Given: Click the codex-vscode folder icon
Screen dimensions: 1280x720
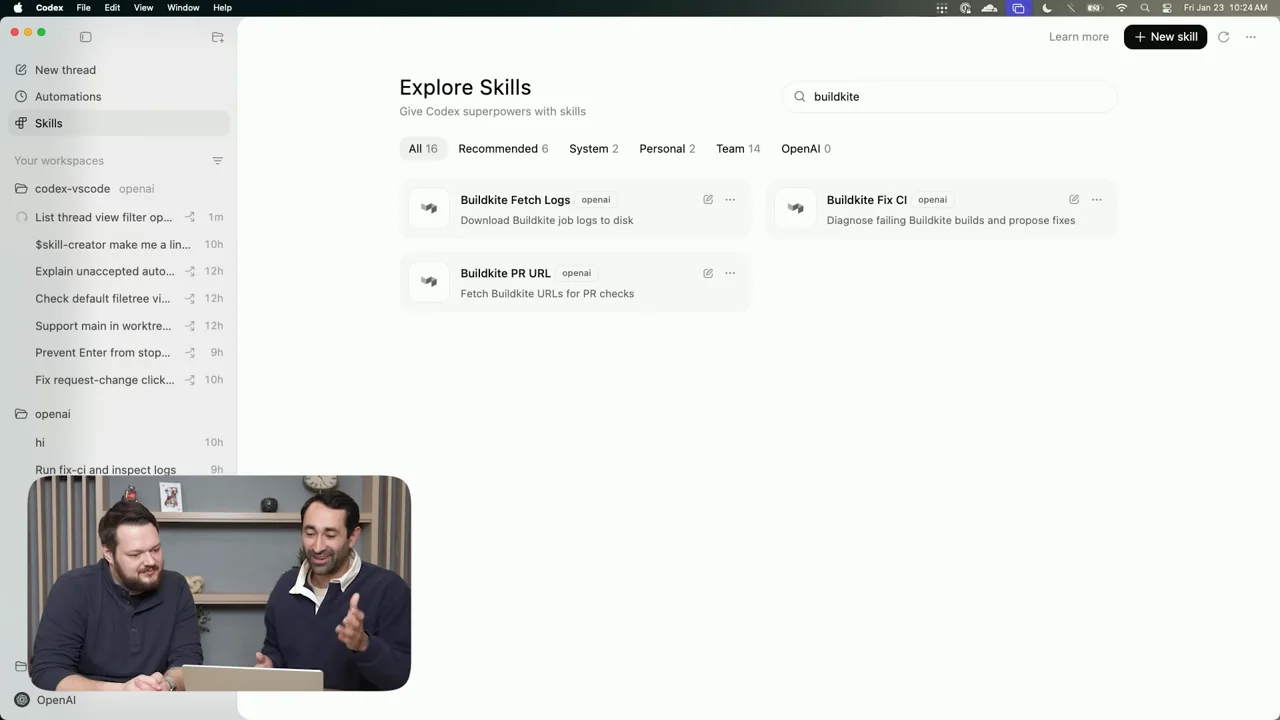Looking at the screenshot, I should (x=21, y=189).
